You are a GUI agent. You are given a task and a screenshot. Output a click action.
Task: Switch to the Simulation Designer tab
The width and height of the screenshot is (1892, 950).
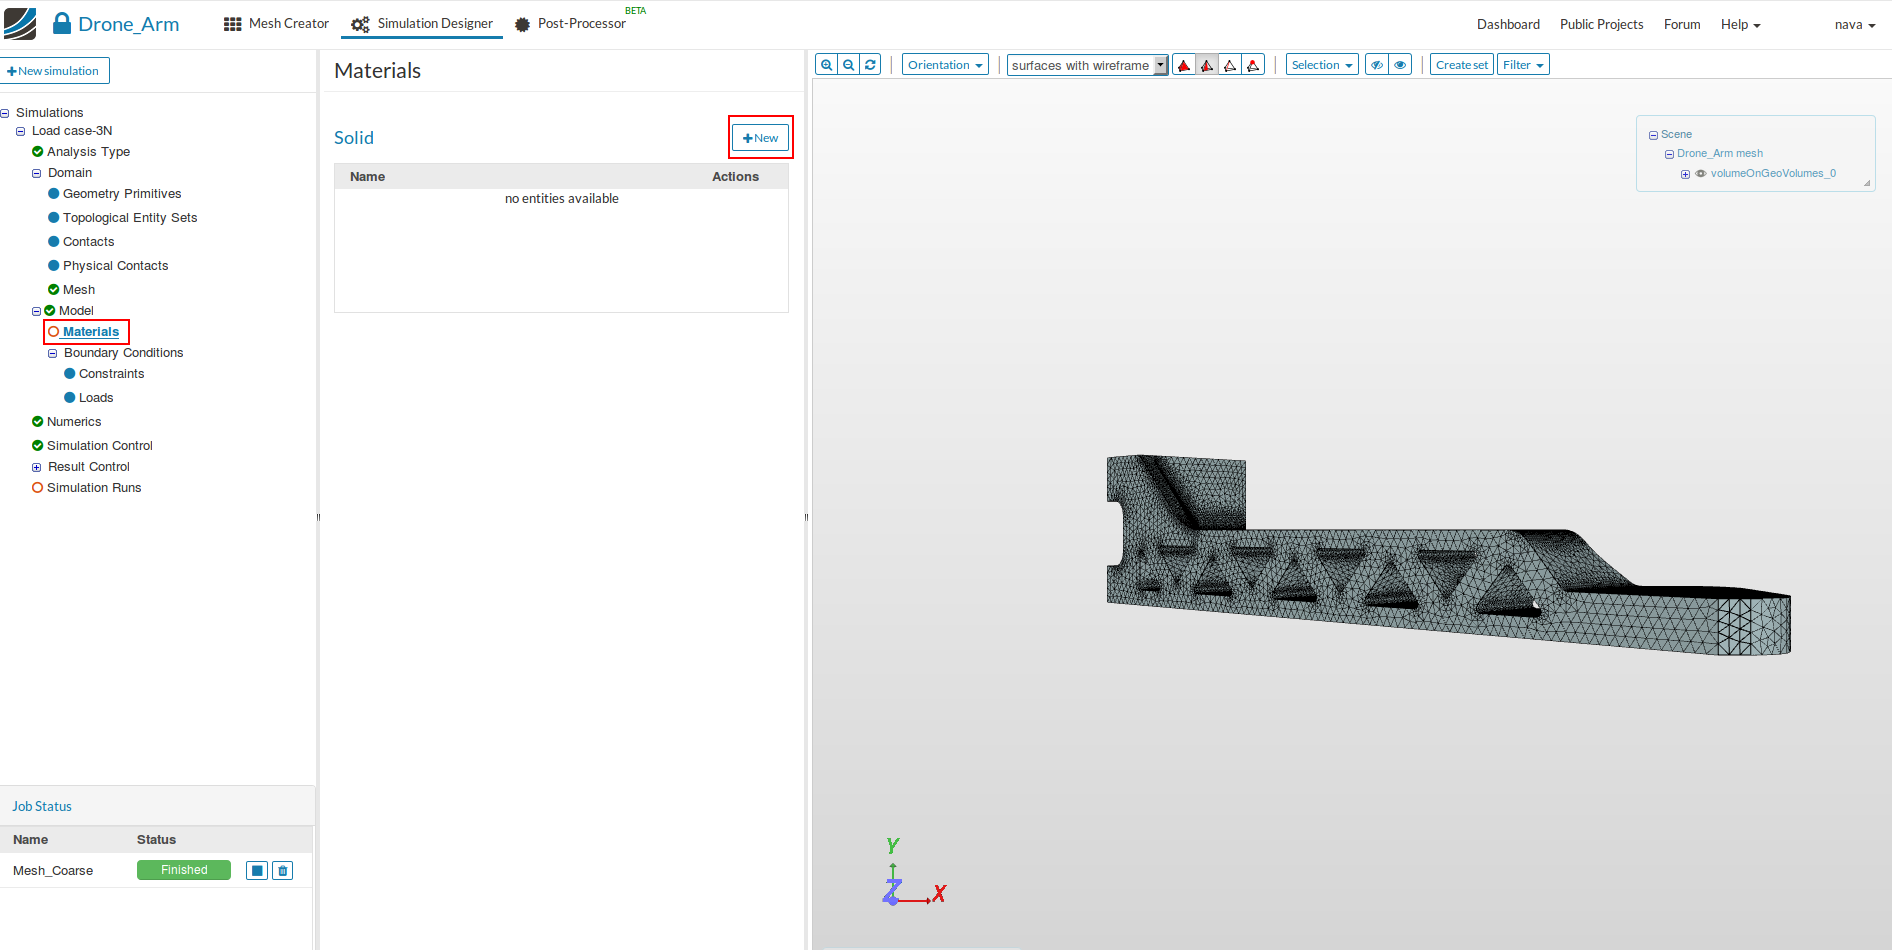click(422, 24)
